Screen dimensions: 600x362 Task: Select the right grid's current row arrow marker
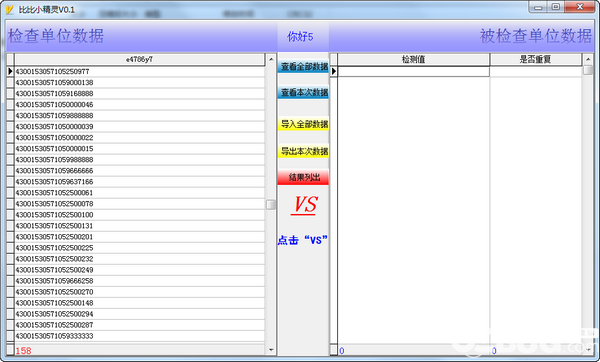[334, 72]
